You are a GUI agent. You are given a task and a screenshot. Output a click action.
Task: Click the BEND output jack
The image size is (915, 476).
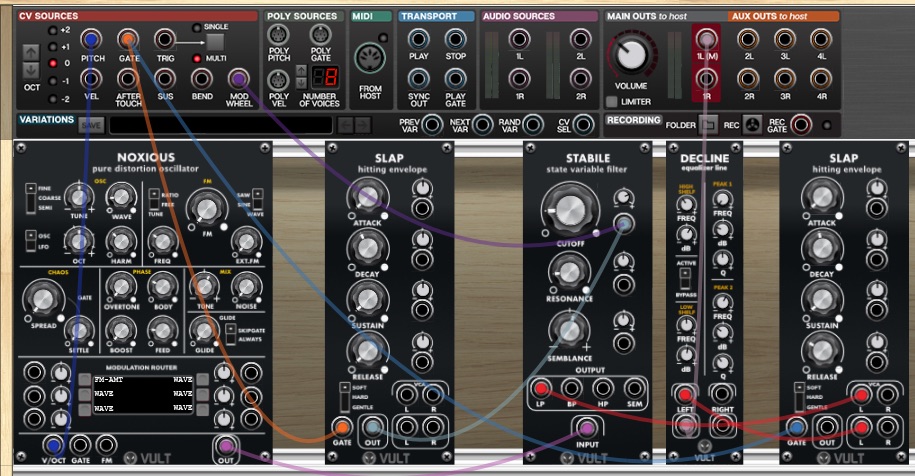(201, 78)
